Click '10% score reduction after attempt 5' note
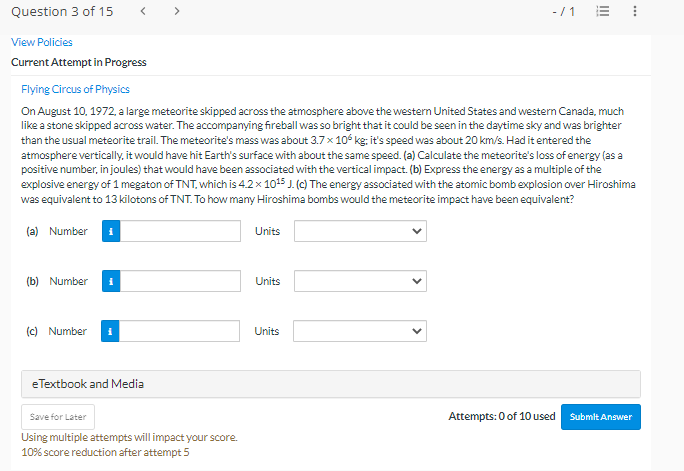 [105, 452]
